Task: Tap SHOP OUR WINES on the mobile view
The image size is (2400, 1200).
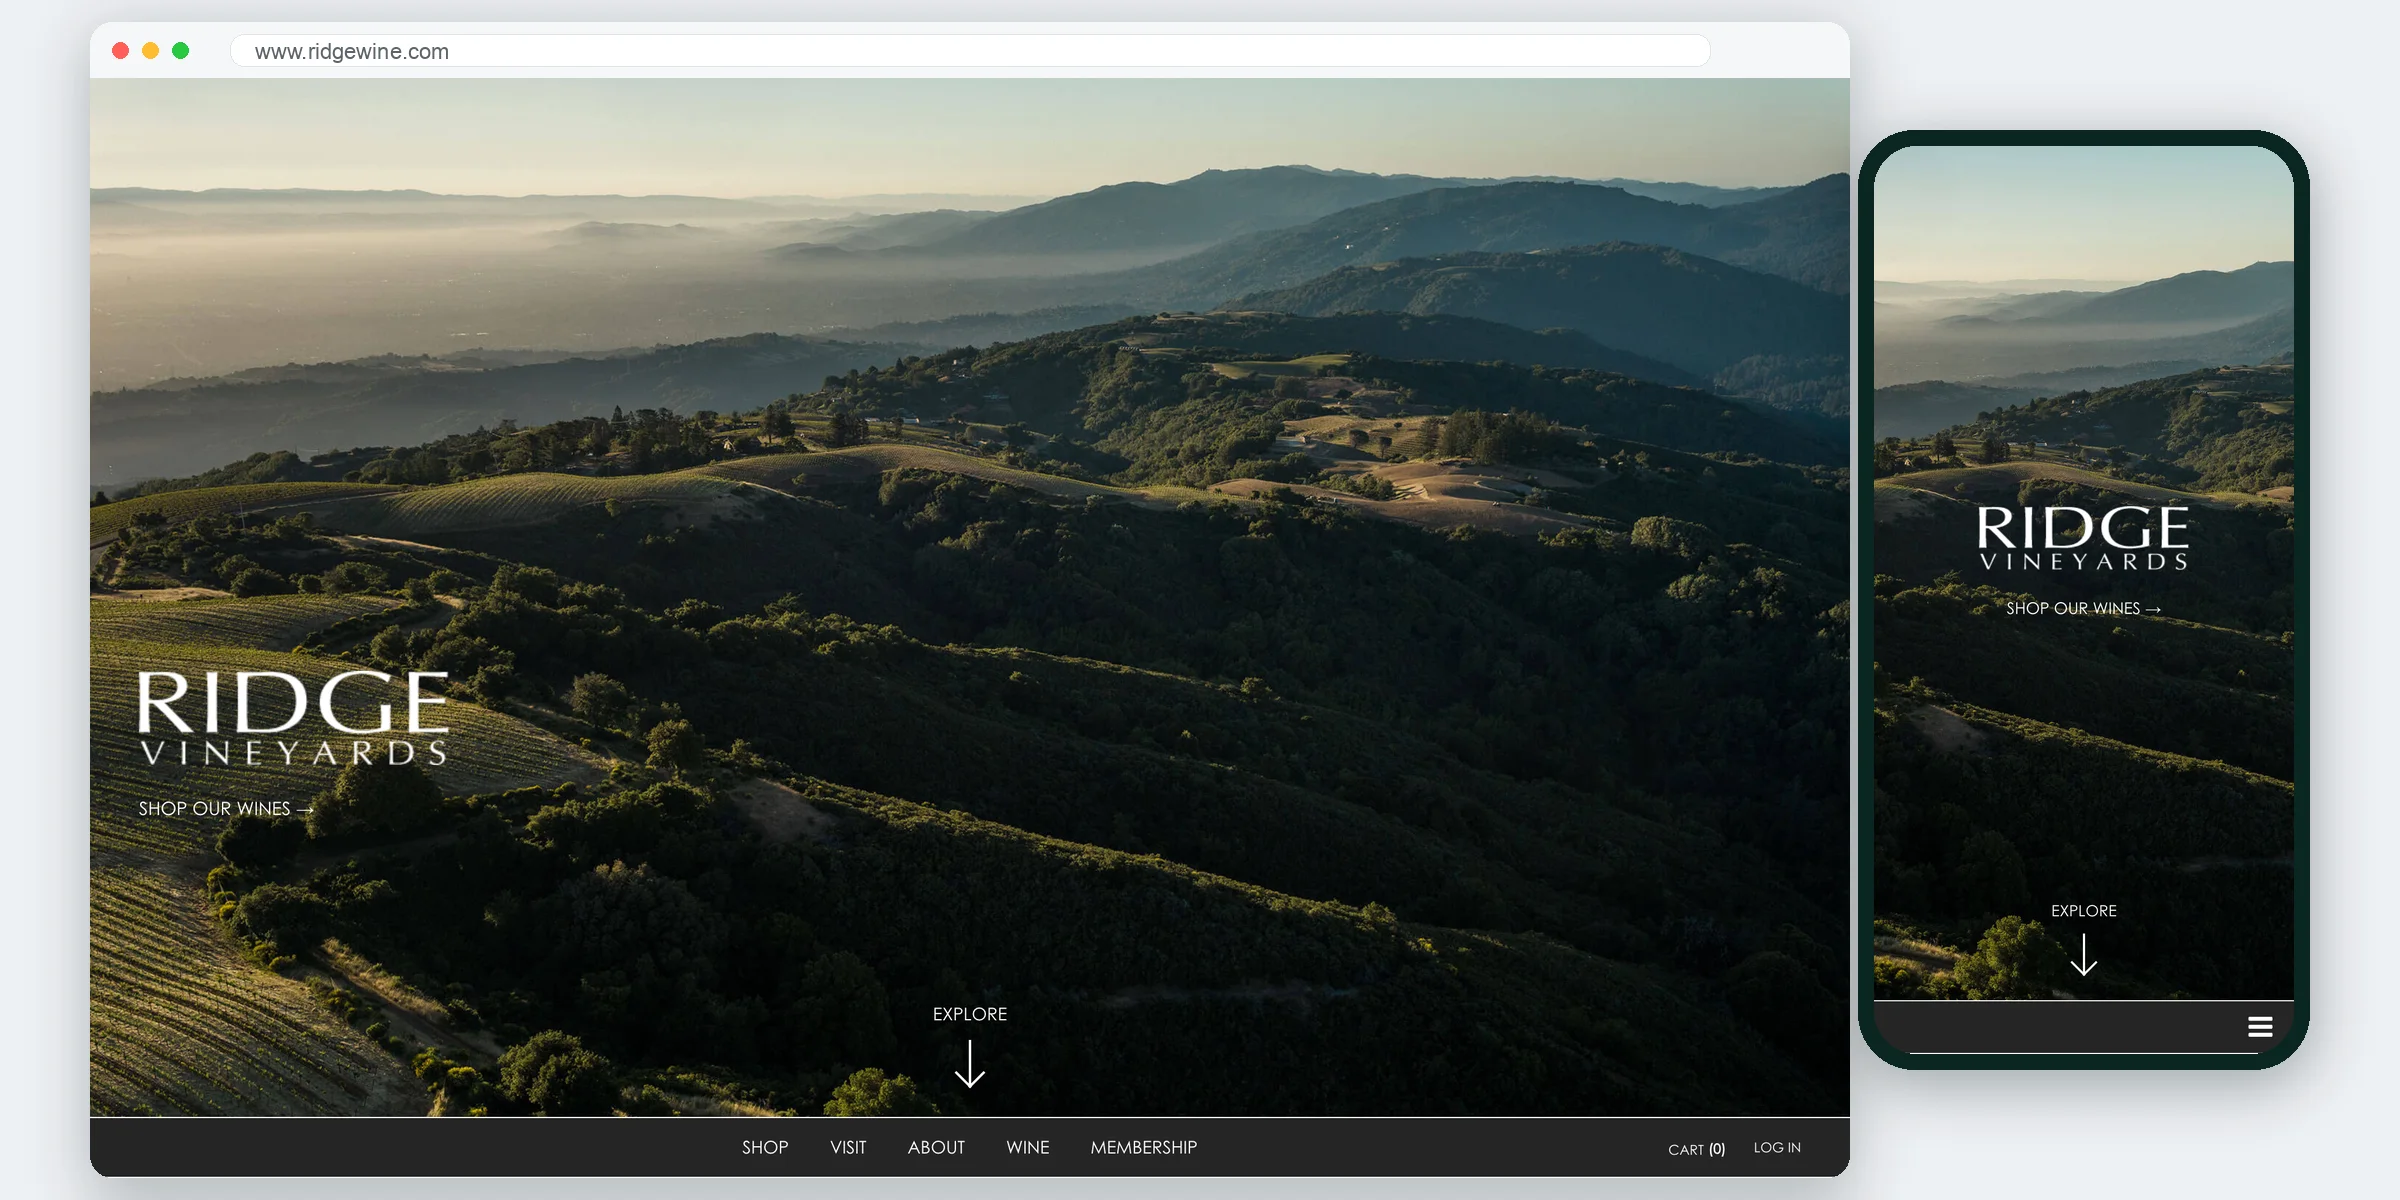Action: click(x=2084, y=608)
